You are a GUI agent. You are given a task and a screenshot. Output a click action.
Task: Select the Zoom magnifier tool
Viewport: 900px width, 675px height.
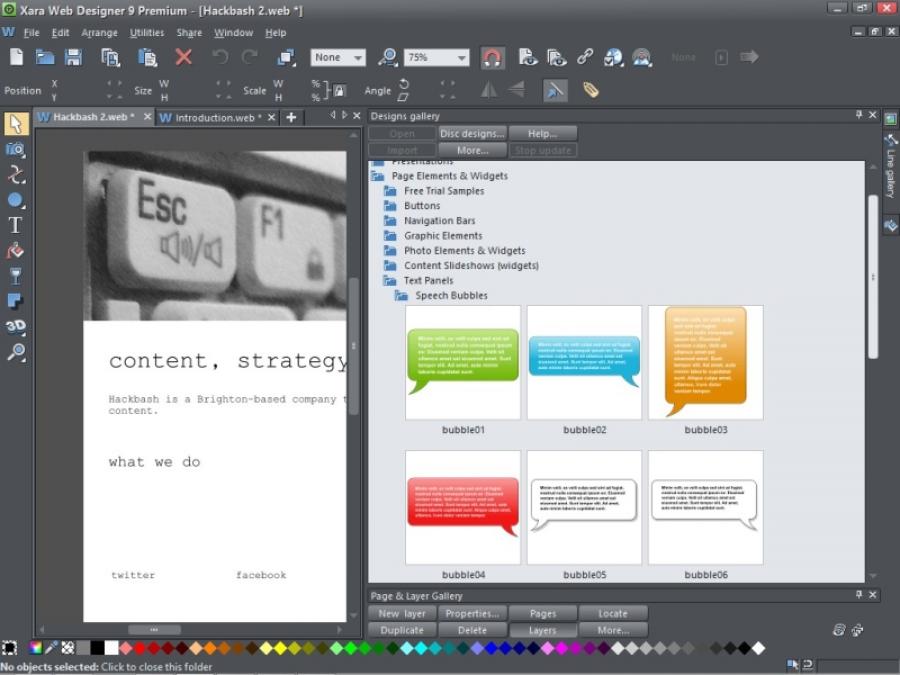coord(15,351)
